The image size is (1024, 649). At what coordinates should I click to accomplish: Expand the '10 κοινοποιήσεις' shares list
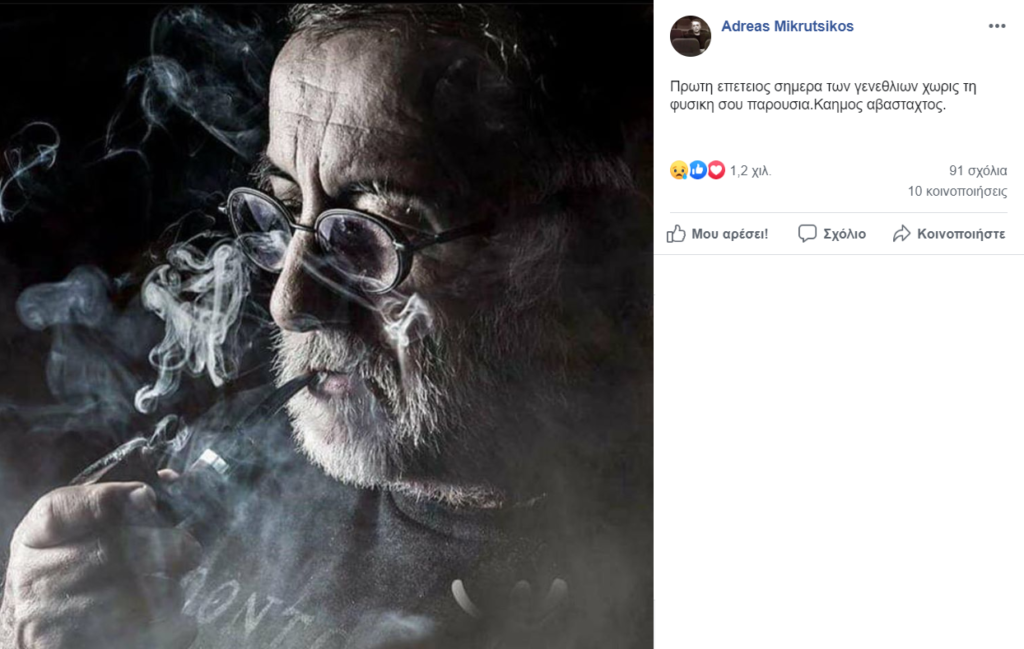pyautogui.click(x=957, y=191)
